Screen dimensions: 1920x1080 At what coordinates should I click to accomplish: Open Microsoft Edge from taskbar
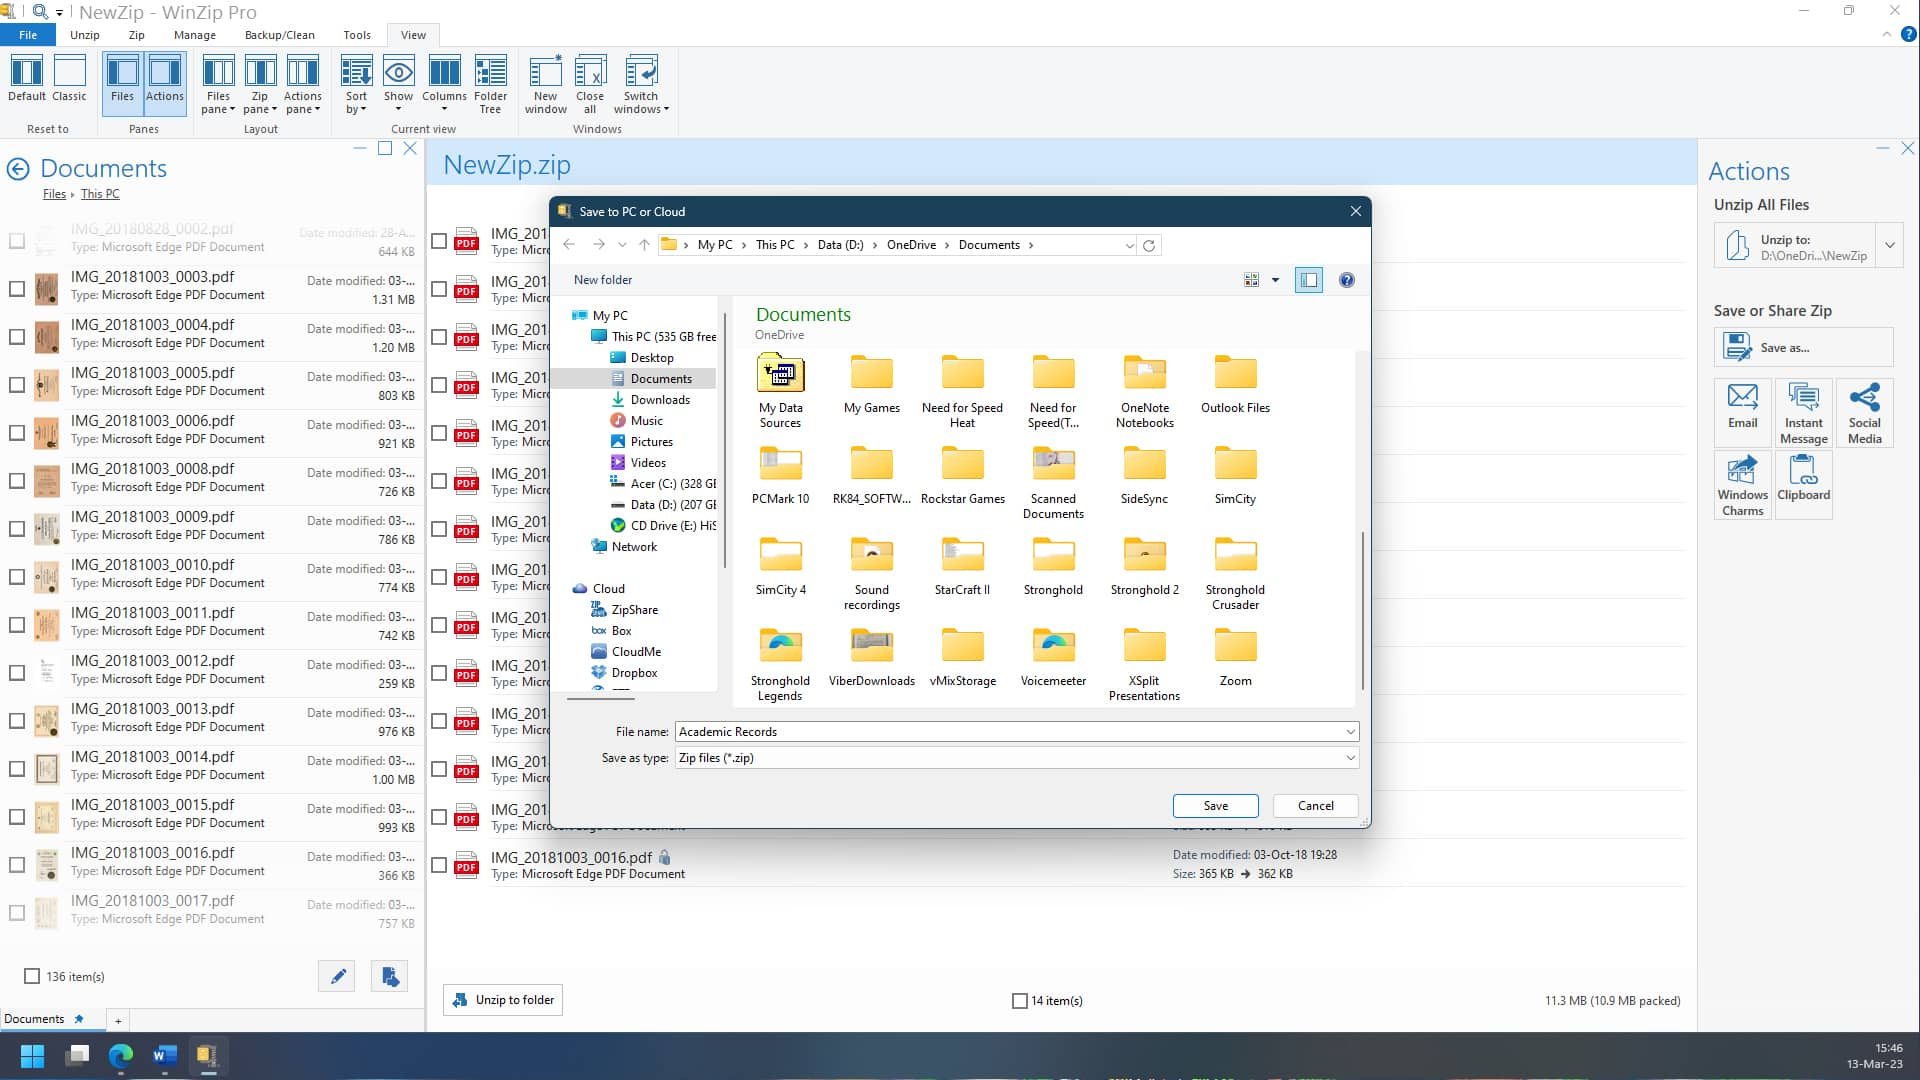click(x=120, y=1056)
